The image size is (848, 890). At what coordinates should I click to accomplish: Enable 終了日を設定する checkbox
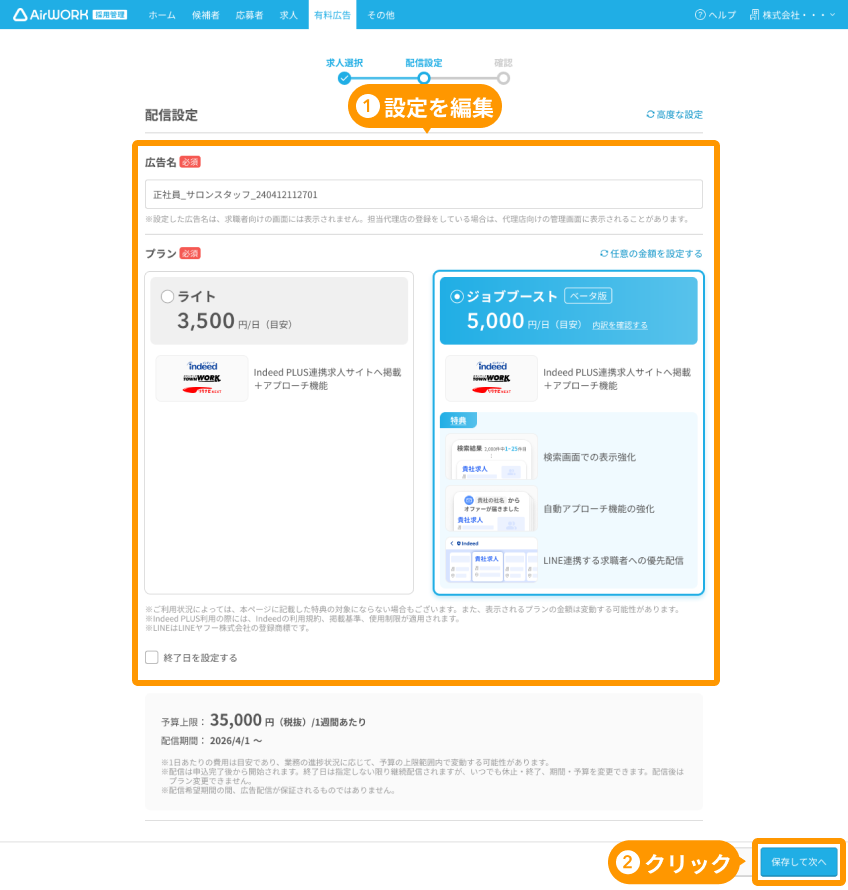coord(152,657)
